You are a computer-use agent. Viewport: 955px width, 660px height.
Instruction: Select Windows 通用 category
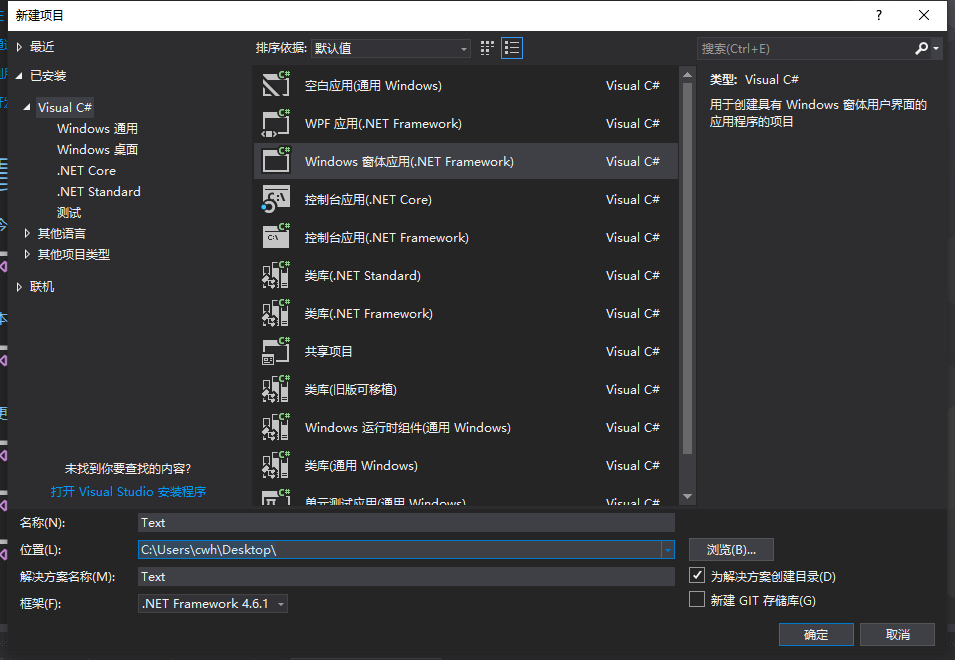pos(97,128)
